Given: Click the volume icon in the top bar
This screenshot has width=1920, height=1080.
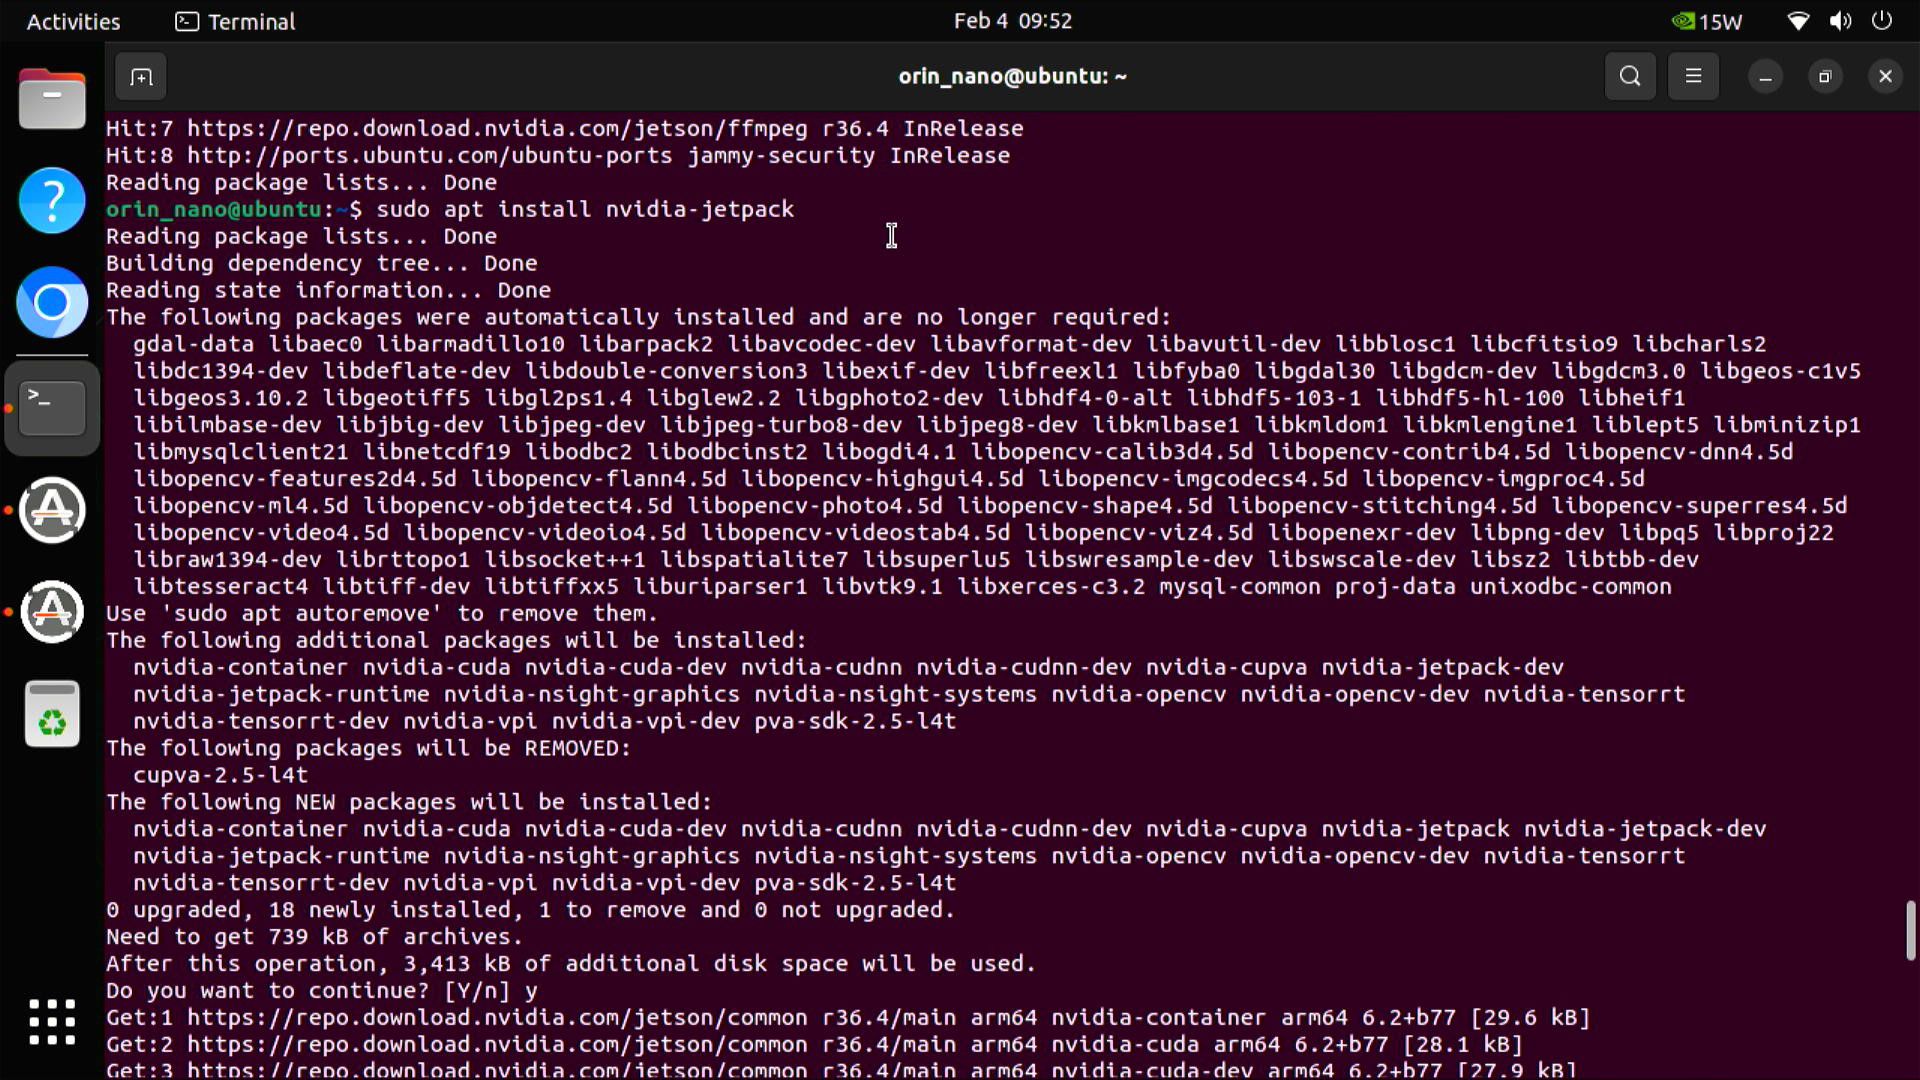Looking at the screenshot, I should (1839, 20).
